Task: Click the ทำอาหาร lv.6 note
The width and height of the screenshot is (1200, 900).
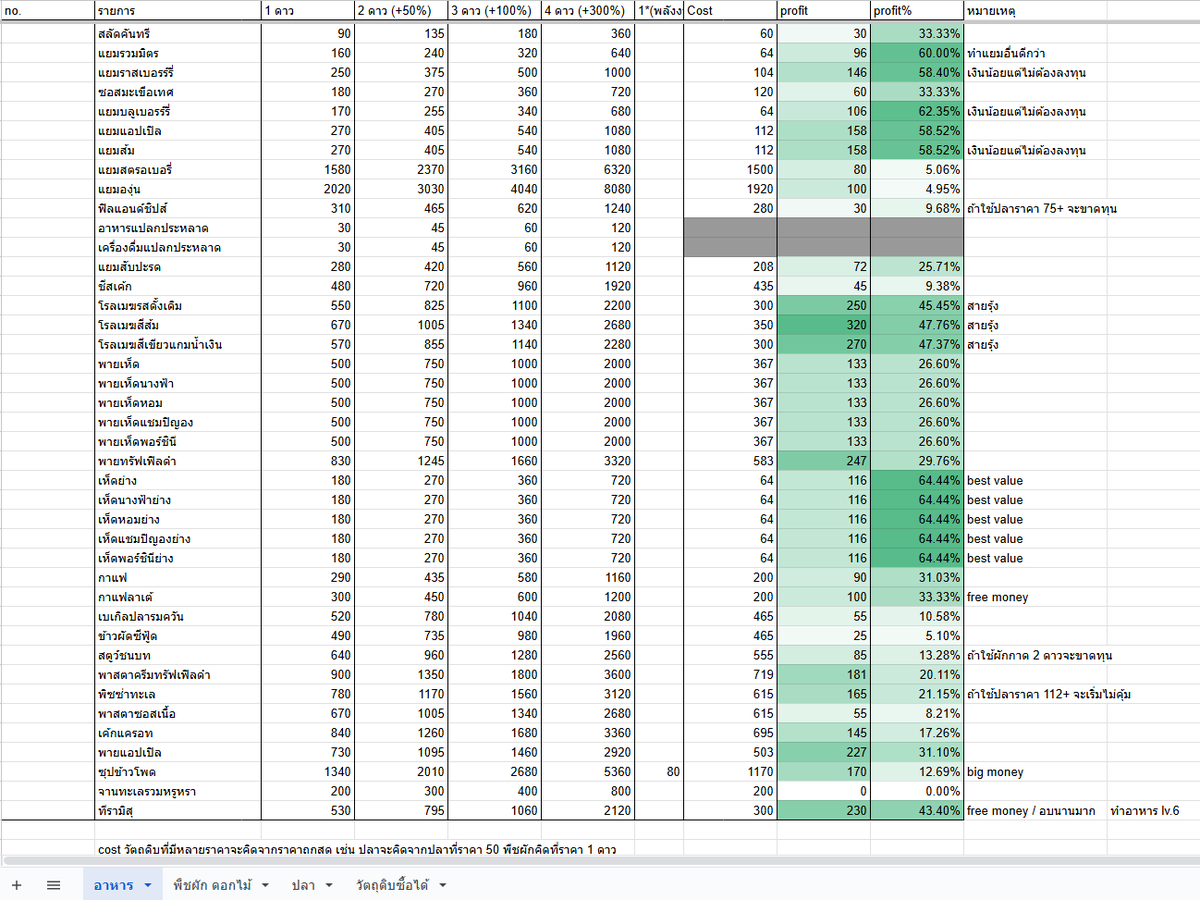Action: [1144, 812]
